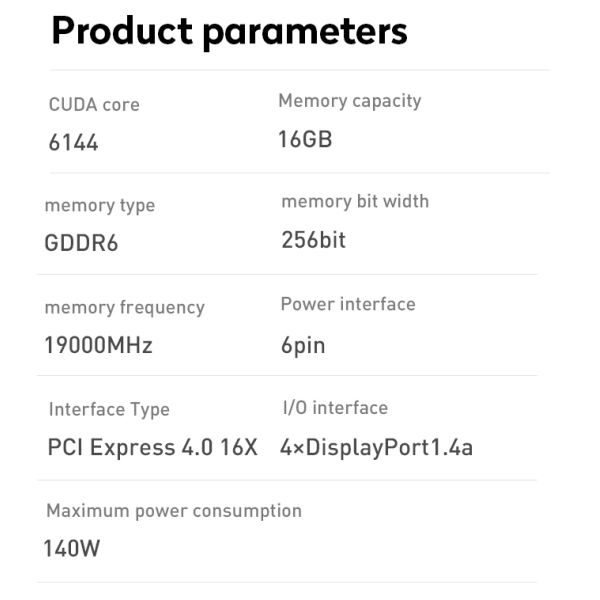The width and height of the screenshot is (600, 600).
Task: Click the 4×DisplayPort1.4a value text
Action: point(376,447)
